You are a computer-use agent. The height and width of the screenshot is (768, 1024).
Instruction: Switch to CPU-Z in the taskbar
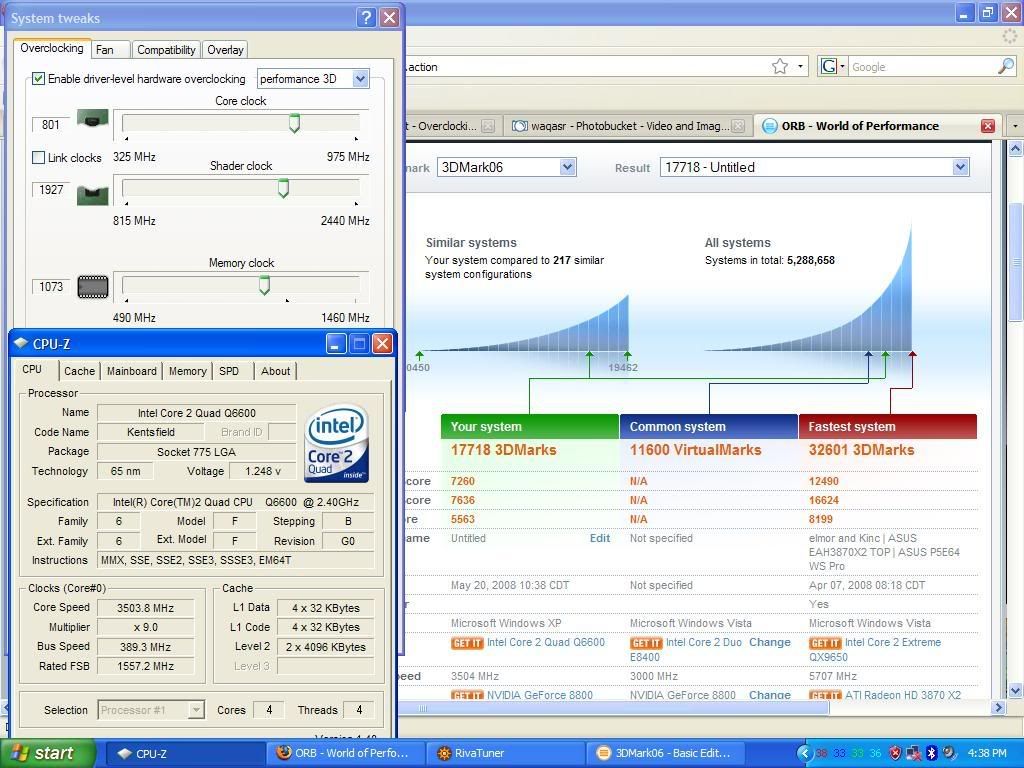tap(185, 754)
